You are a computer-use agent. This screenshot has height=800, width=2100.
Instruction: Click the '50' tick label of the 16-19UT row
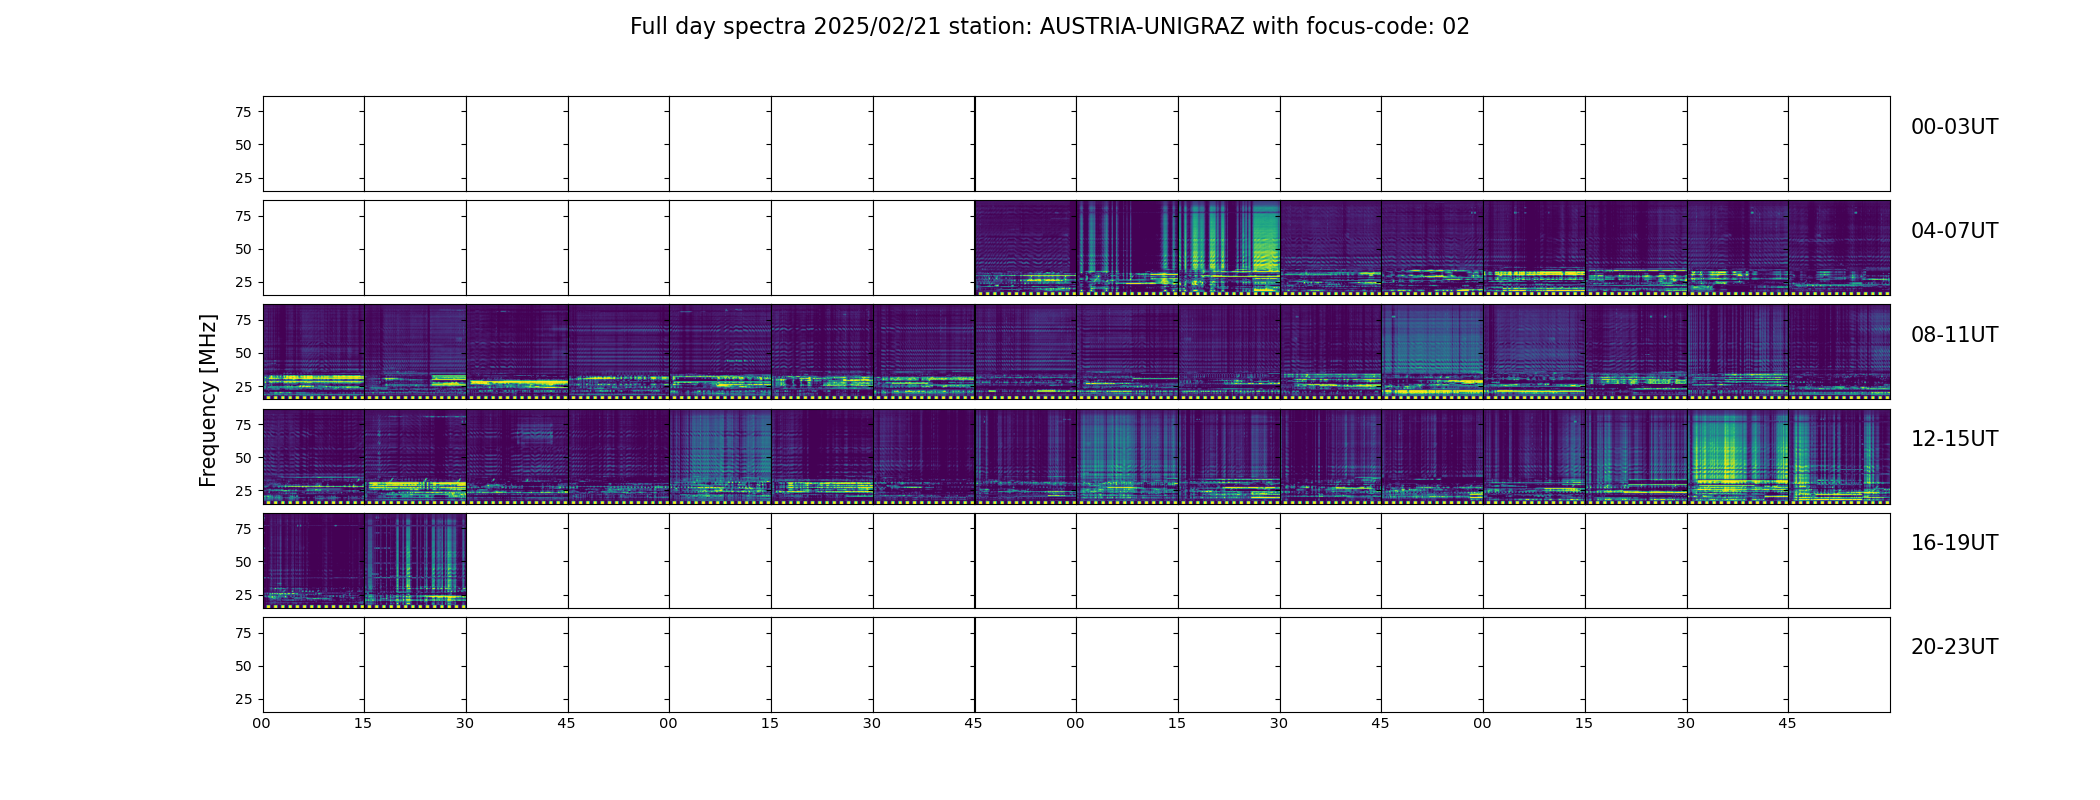243,562
